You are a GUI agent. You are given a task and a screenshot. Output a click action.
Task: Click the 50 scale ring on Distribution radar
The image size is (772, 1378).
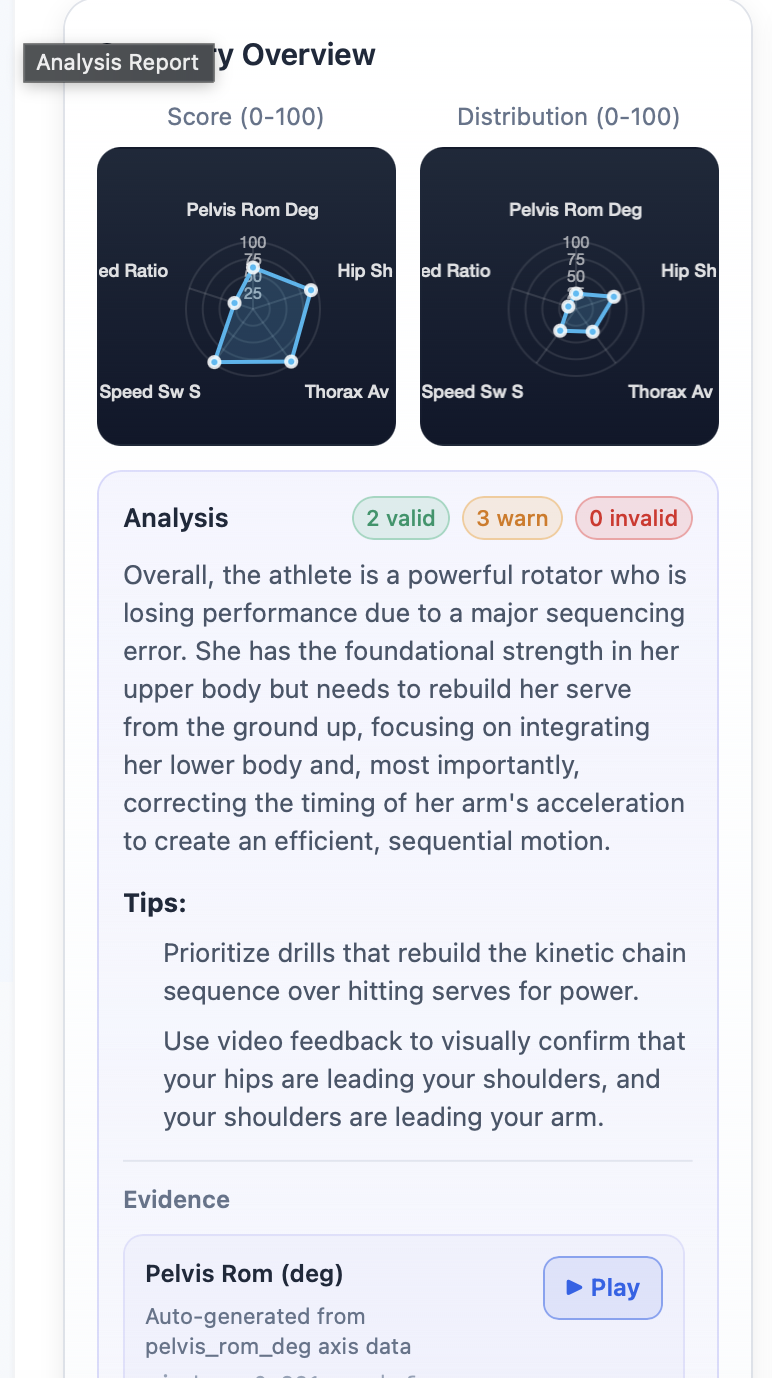point(574,278)
